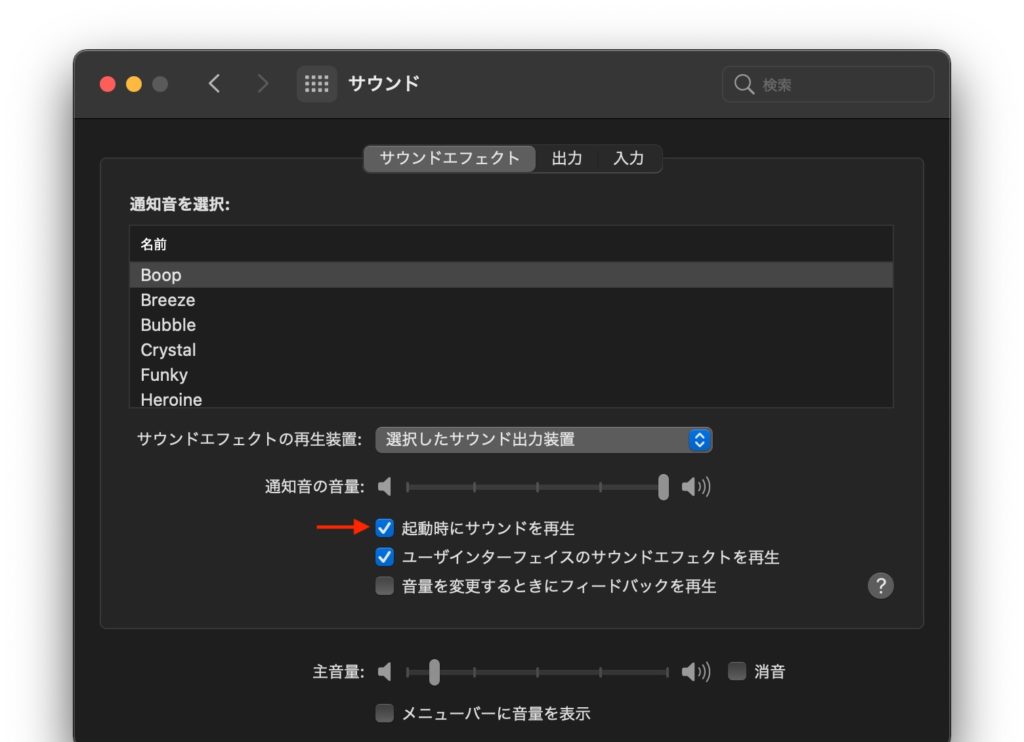Open the サウンドエフェクトの再生装置 dropdown
Viewport: 1024px width, 742px height.
(544, 440)
